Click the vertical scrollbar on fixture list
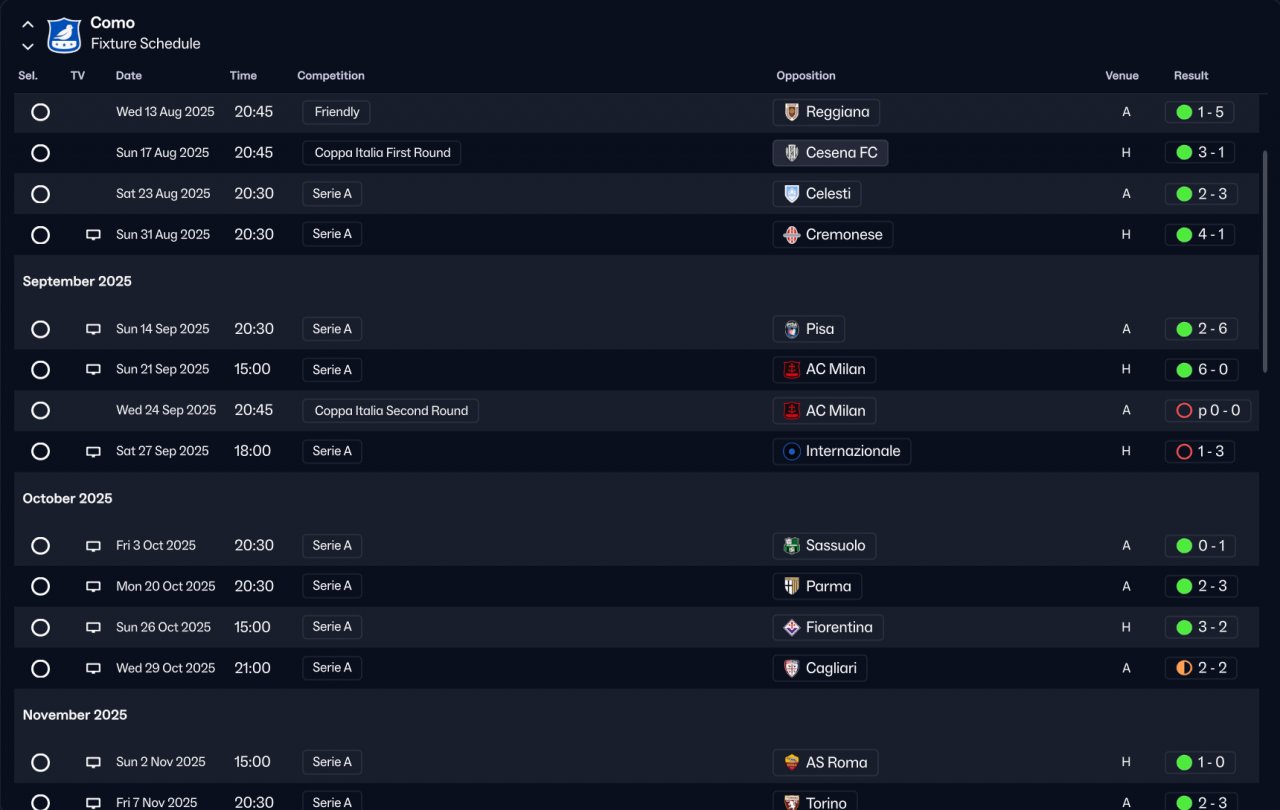The image size is (1280, 810). (1265, 260)
